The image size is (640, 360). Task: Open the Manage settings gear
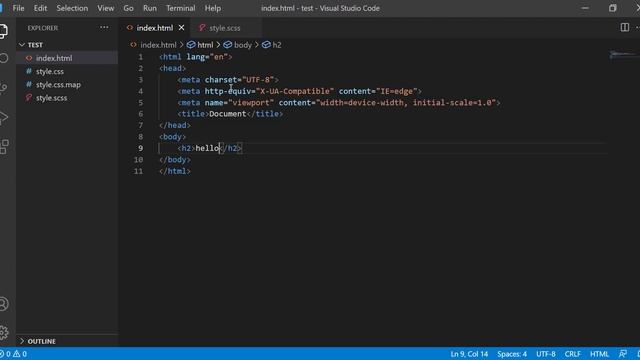(x=4, y=333)
